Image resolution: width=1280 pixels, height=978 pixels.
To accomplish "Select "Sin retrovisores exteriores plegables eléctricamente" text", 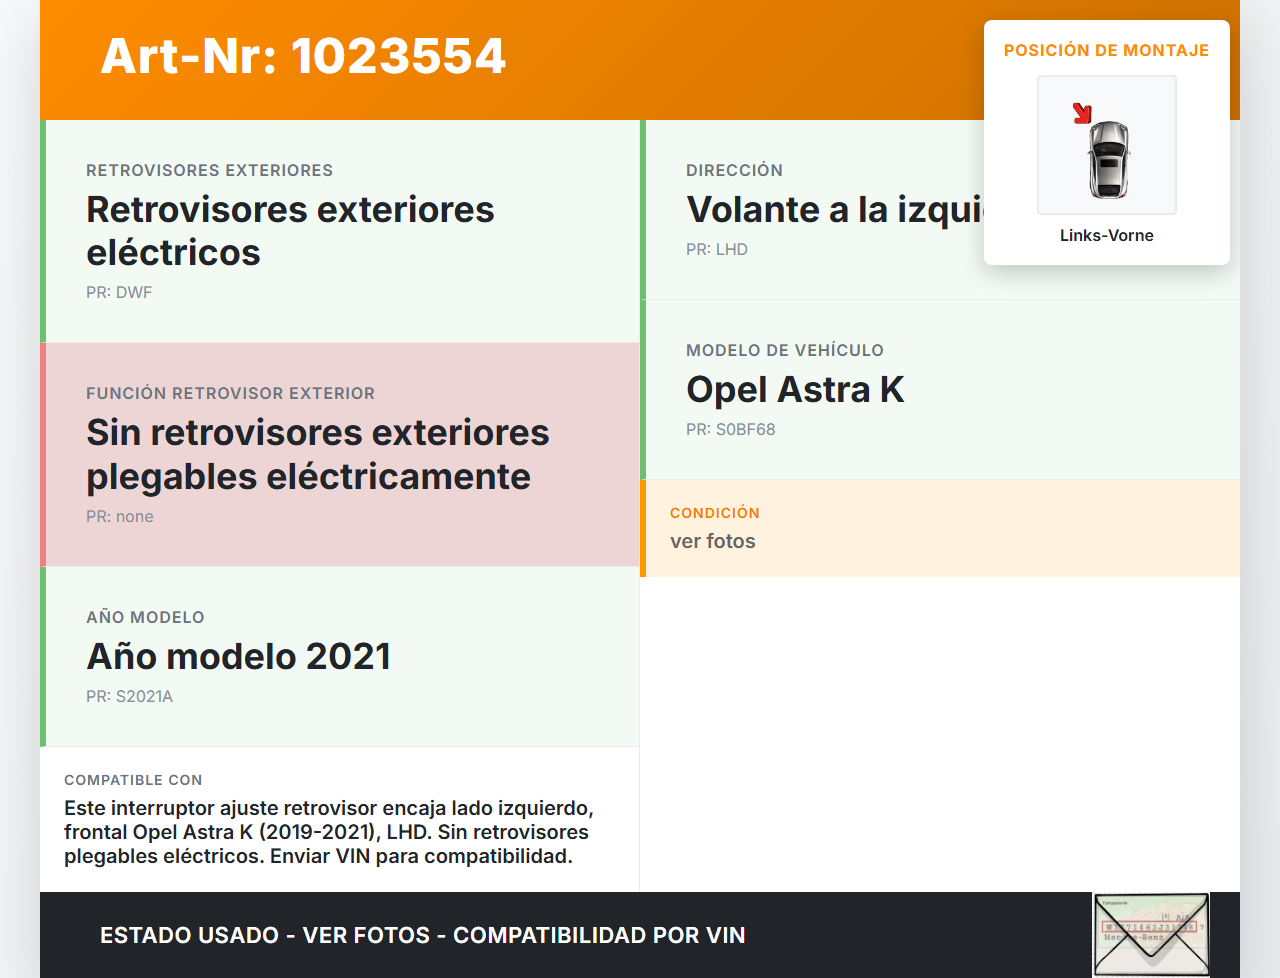I will [318, 454].
